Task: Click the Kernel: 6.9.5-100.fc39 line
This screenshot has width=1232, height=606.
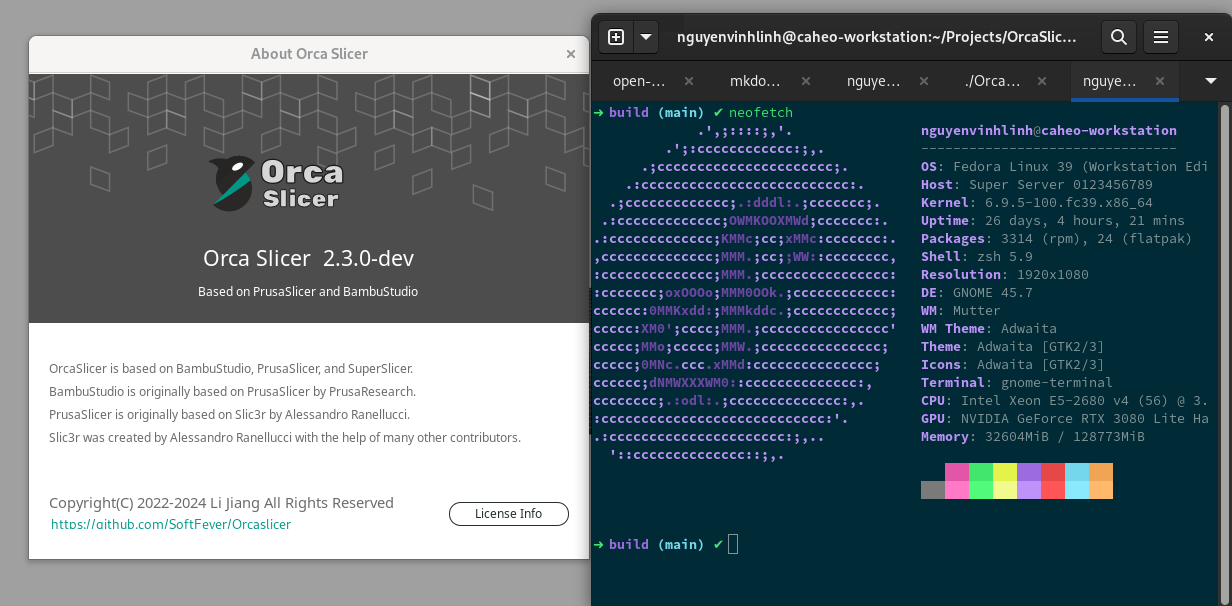Action: point(1037,203)
